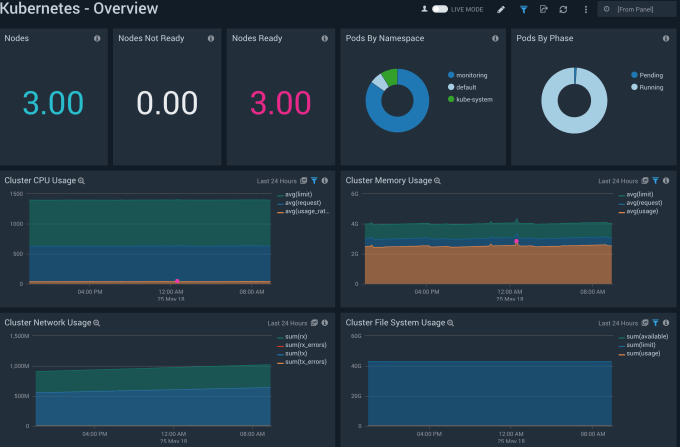Viewport: 680px width, 447px height.
Task: Click the share dashboard icon
Action: click(x=543, y=9)
